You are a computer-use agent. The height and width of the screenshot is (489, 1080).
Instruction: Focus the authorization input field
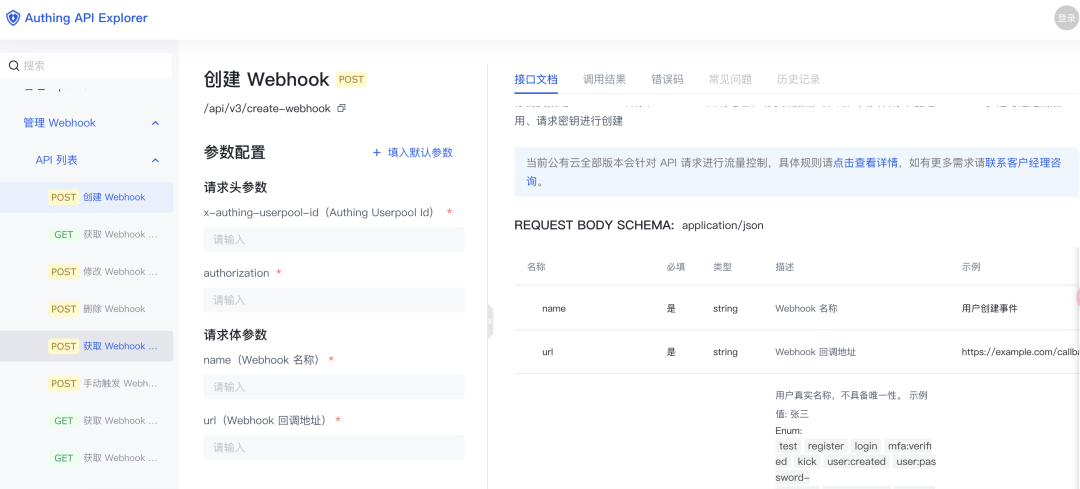click(x=333, y=300)
